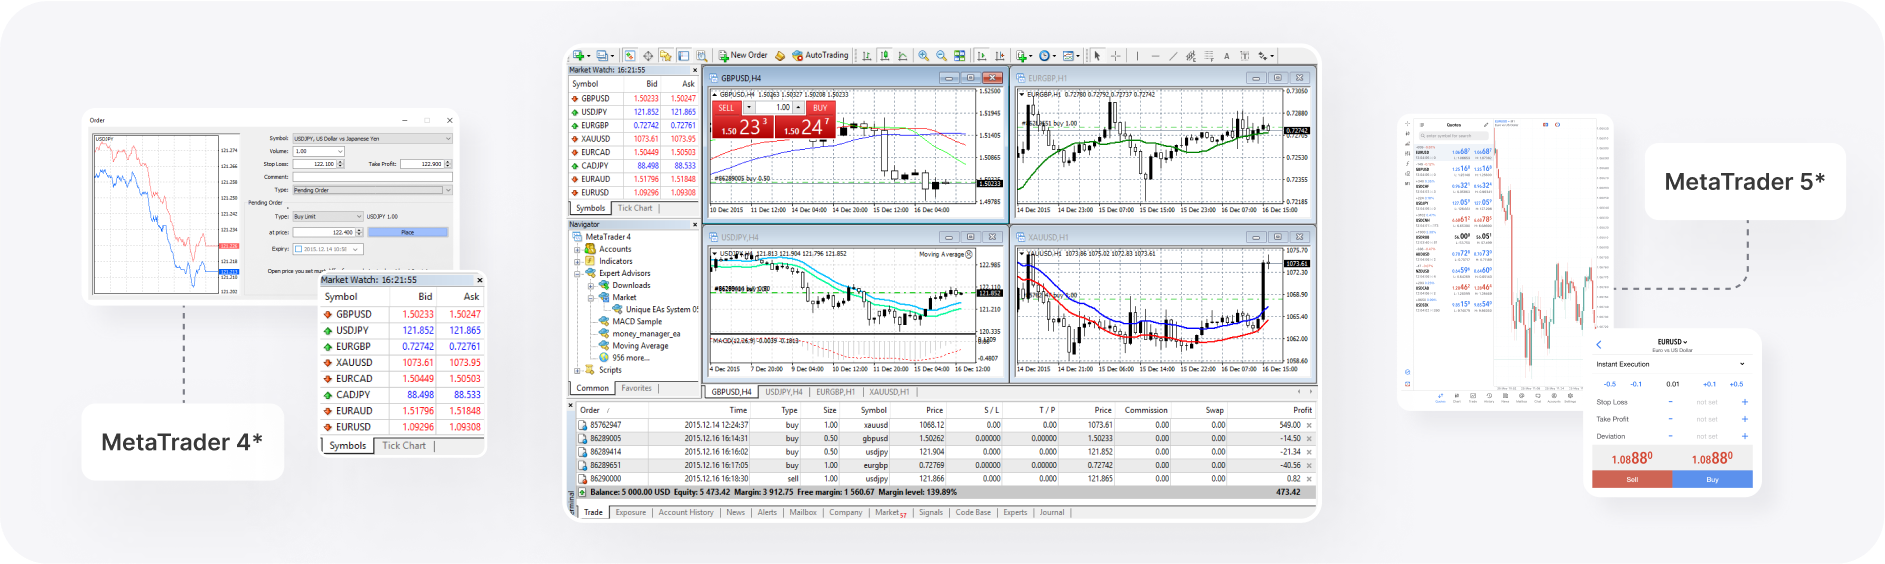This screenshot has width=1885, height=564.
Task: Enable the Expiry checkbox in Order dialog
Action: [x=298, y=249]
